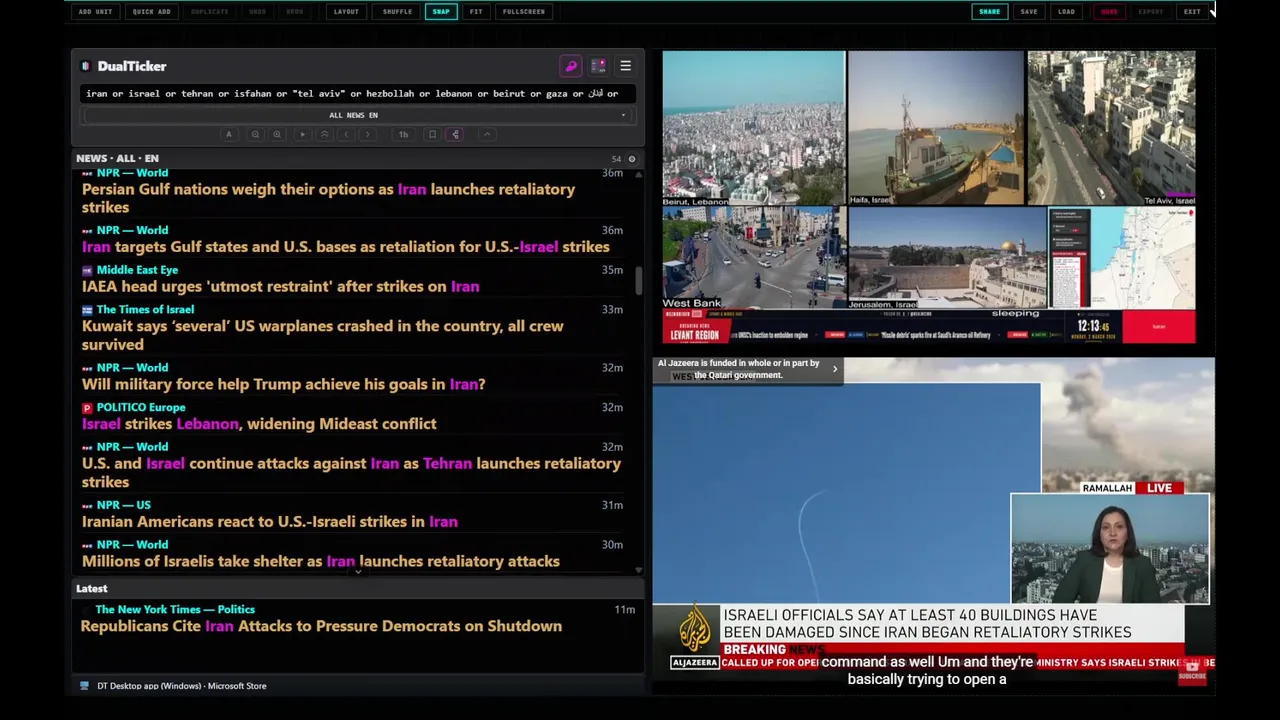Click the keyword search input field
Viewport: 1280px width, 720px height.
coord(357,93)
